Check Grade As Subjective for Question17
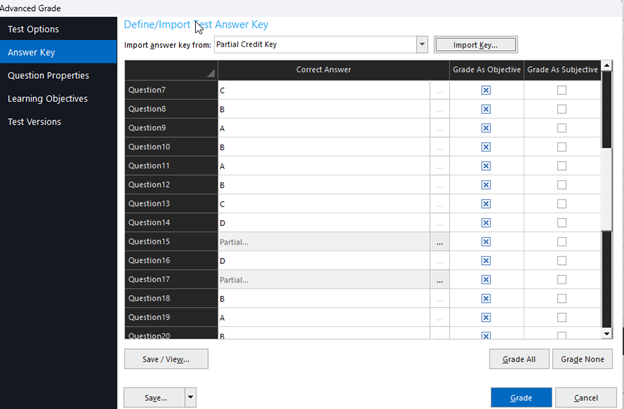 (561, 280)
